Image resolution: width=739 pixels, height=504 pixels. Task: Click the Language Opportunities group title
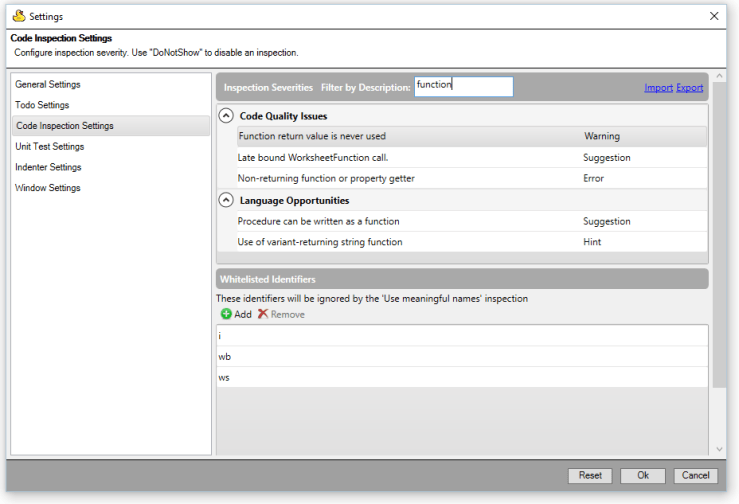295,200
